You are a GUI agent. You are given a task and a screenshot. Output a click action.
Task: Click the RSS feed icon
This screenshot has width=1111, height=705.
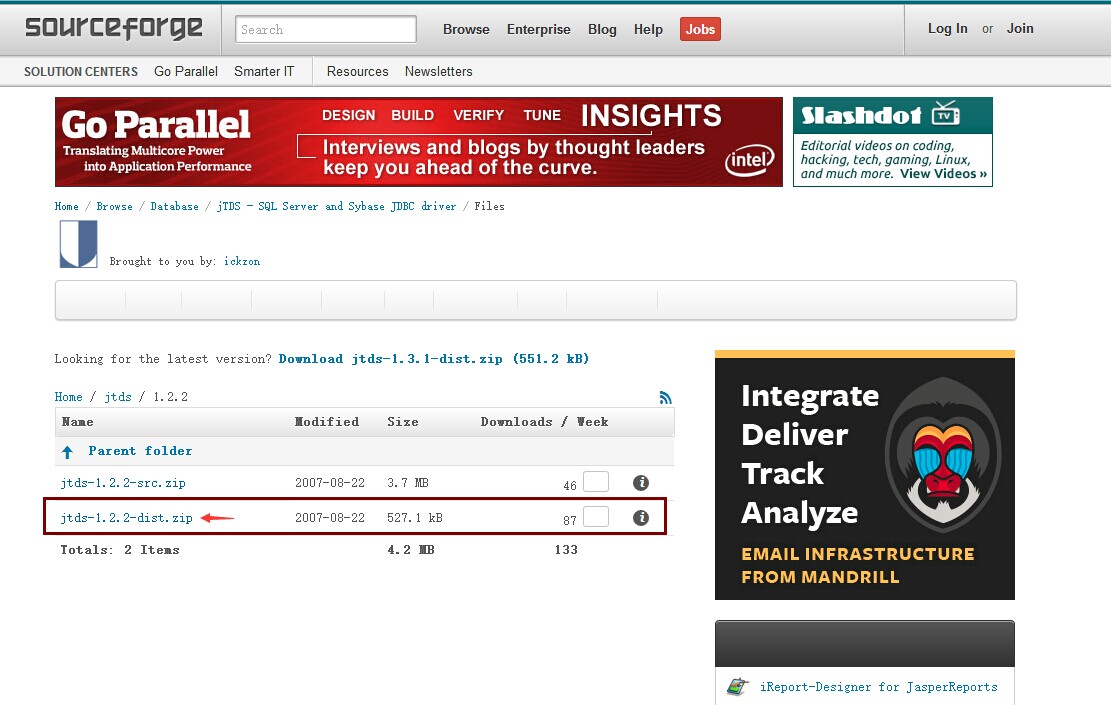tap(665, 397)
